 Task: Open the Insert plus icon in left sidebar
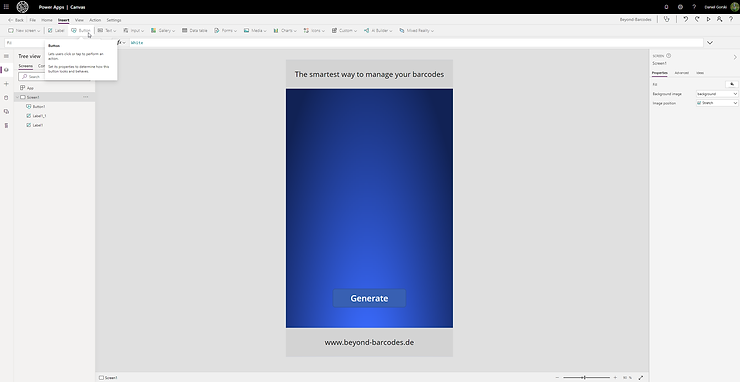pos(6,84)
